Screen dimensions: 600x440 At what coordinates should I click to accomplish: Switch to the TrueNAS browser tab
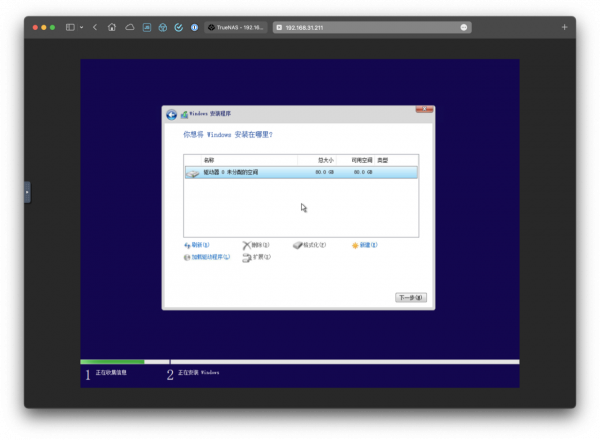coord(236,27)
